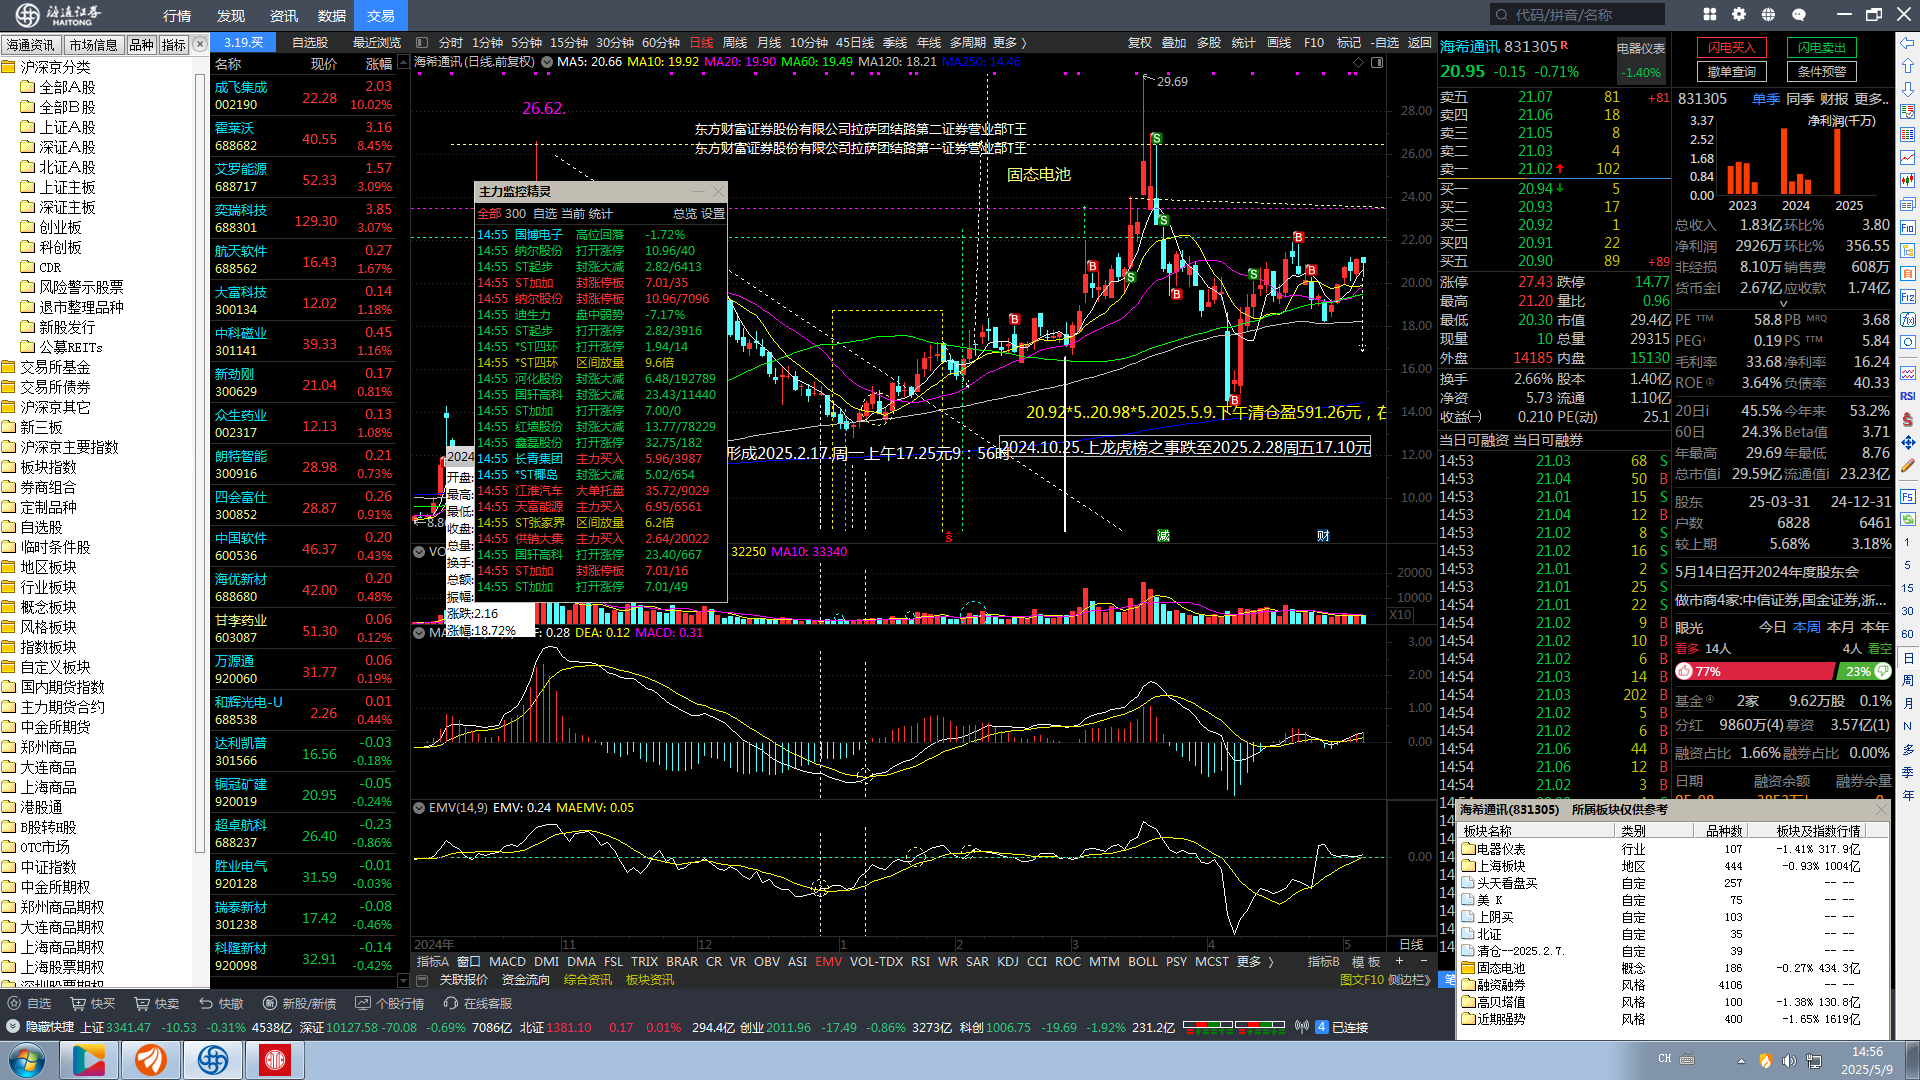Click the 快买 cart icon in bottom toolbar
Image resolution: width=1920 pixels, height=1080 pixels.
click(x=78, y=1003)
